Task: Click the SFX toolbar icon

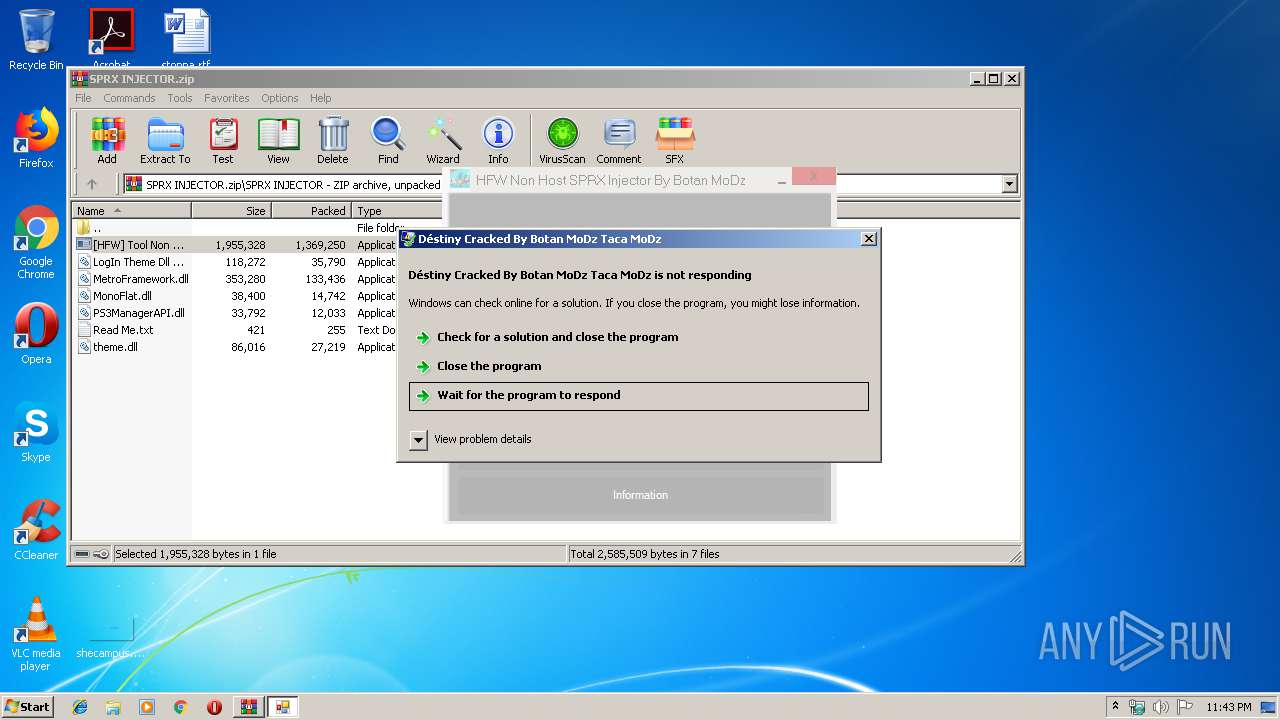Action: point(675,140)
